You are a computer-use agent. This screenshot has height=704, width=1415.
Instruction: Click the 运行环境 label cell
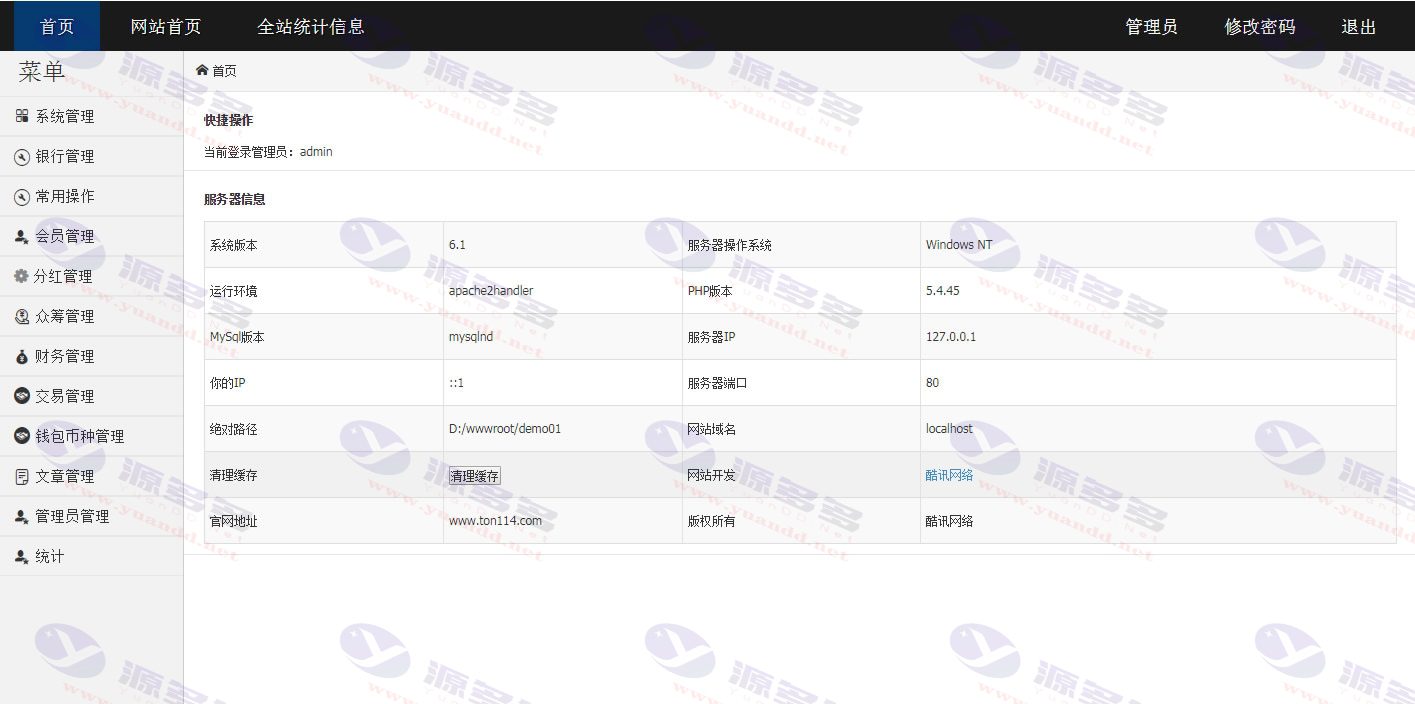coord(324,291)
